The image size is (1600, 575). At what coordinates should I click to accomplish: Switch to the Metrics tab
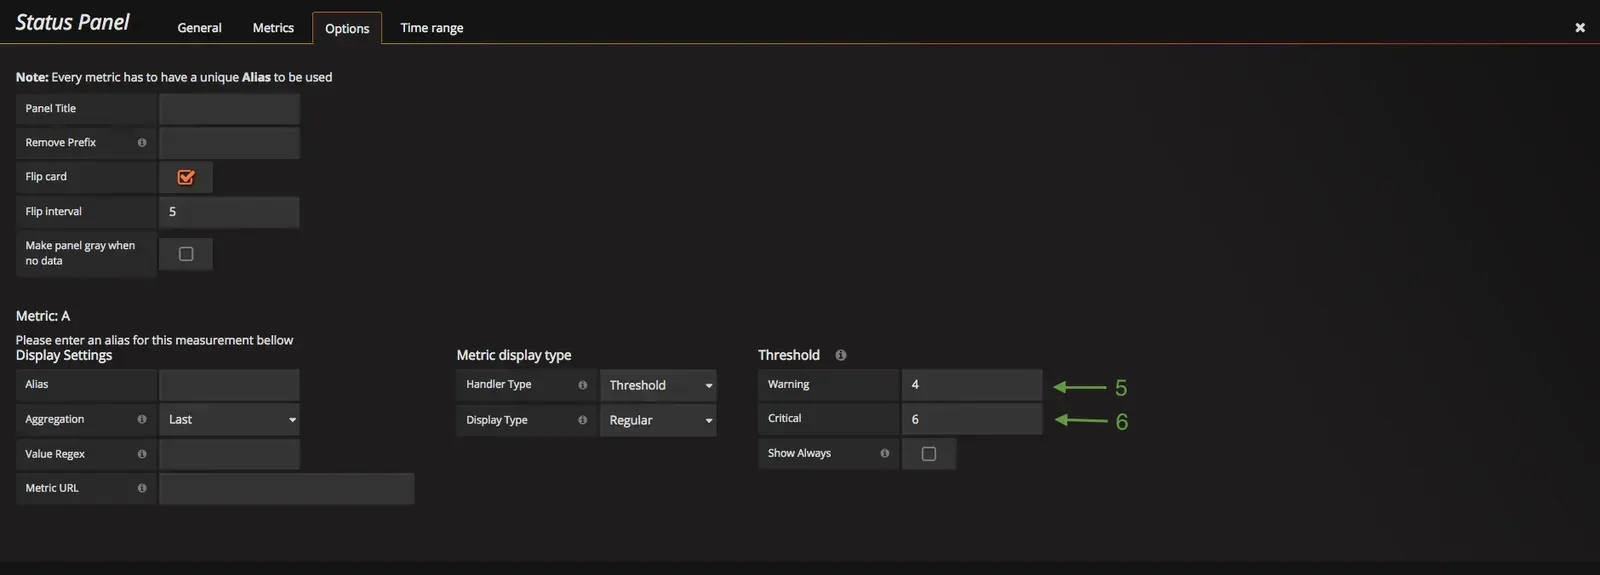(x=273, y=28)
